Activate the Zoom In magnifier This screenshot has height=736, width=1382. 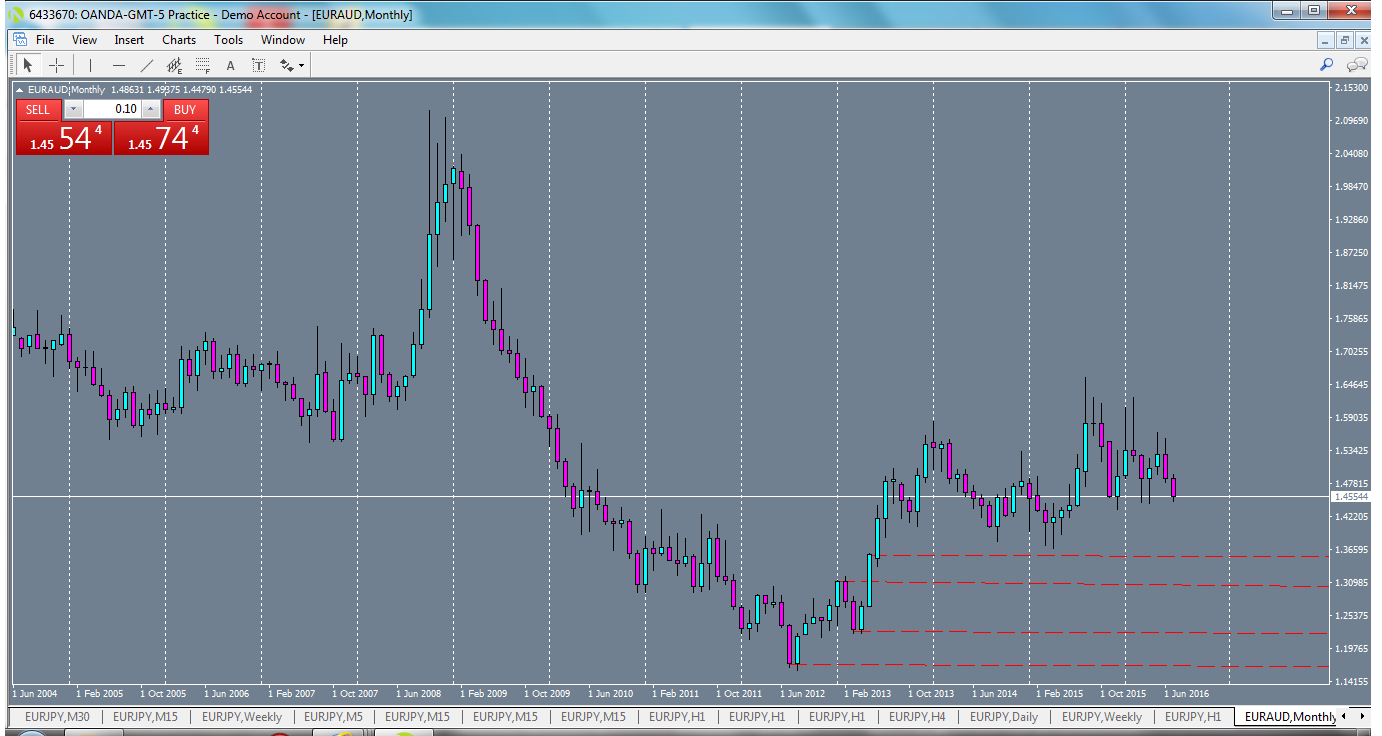coord(1326,64)
